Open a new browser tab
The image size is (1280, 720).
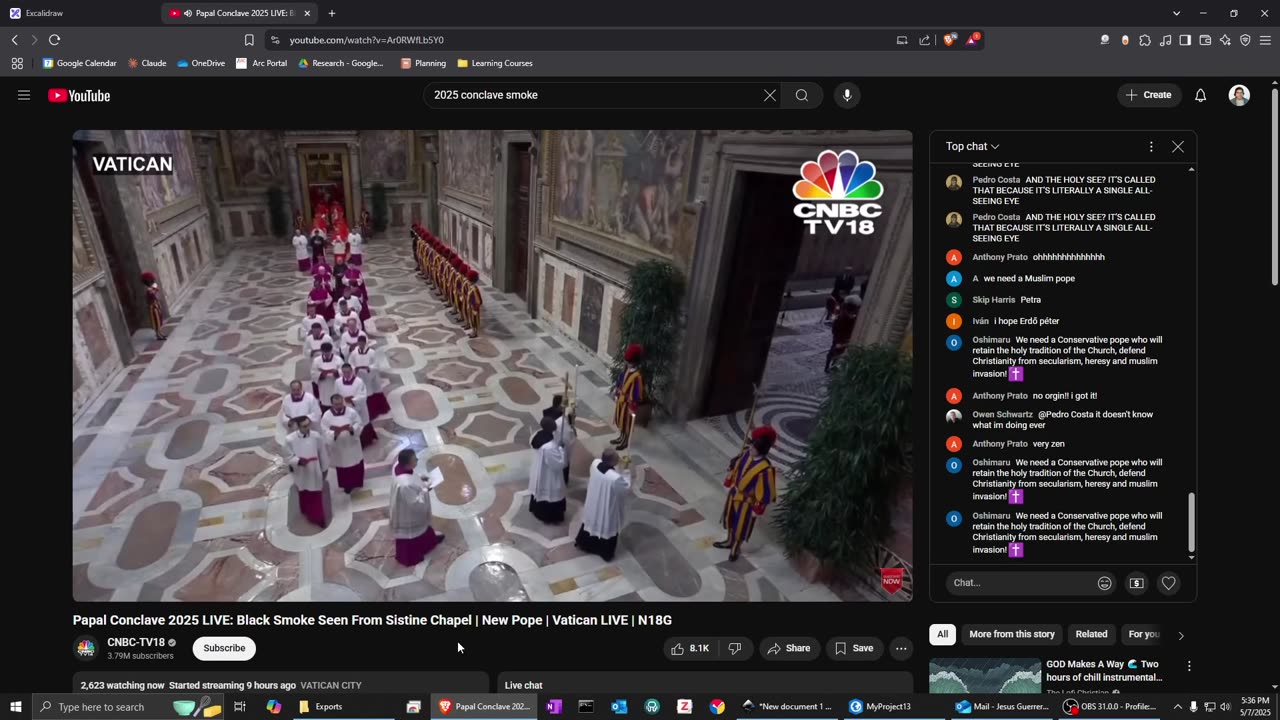tap(332, 13)
